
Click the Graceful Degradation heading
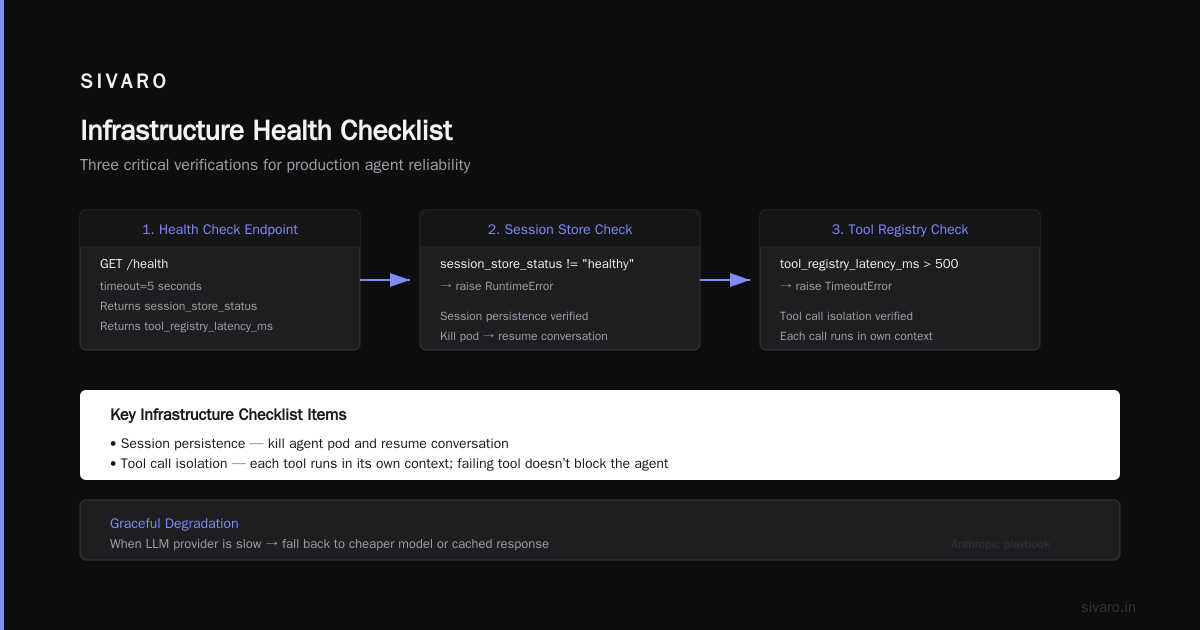[x=174, y=523]
